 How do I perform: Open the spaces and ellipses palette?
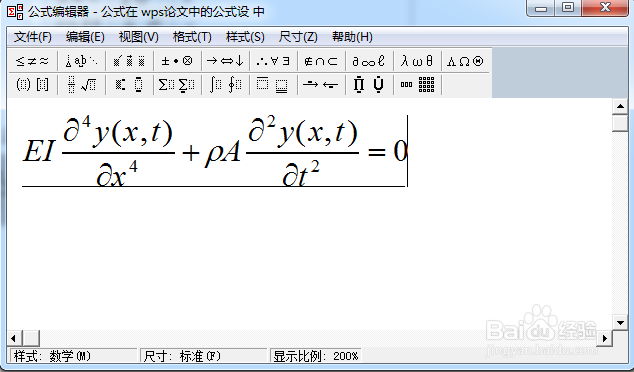[x=81, y=61]
